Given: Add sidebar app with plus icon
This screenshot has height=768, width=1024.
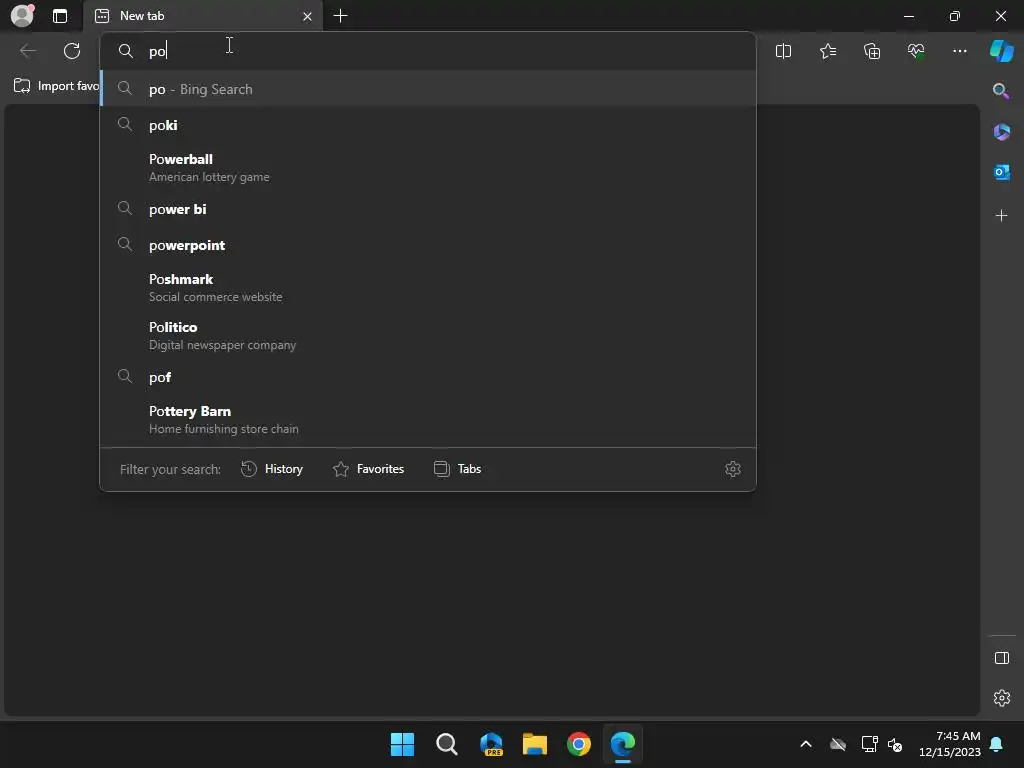Looking at the screenshot, I should pyautogui.click(x=1001, y=216).
